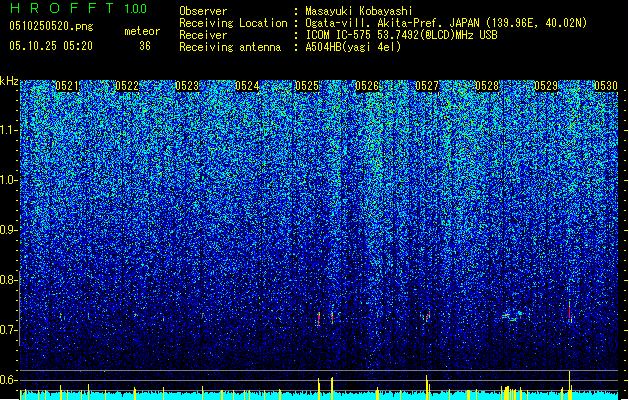Image resolution: width=629 pixels, height=400 pixels.
Task: Click the 0526 time marker
Action: (x=367, y=86)
